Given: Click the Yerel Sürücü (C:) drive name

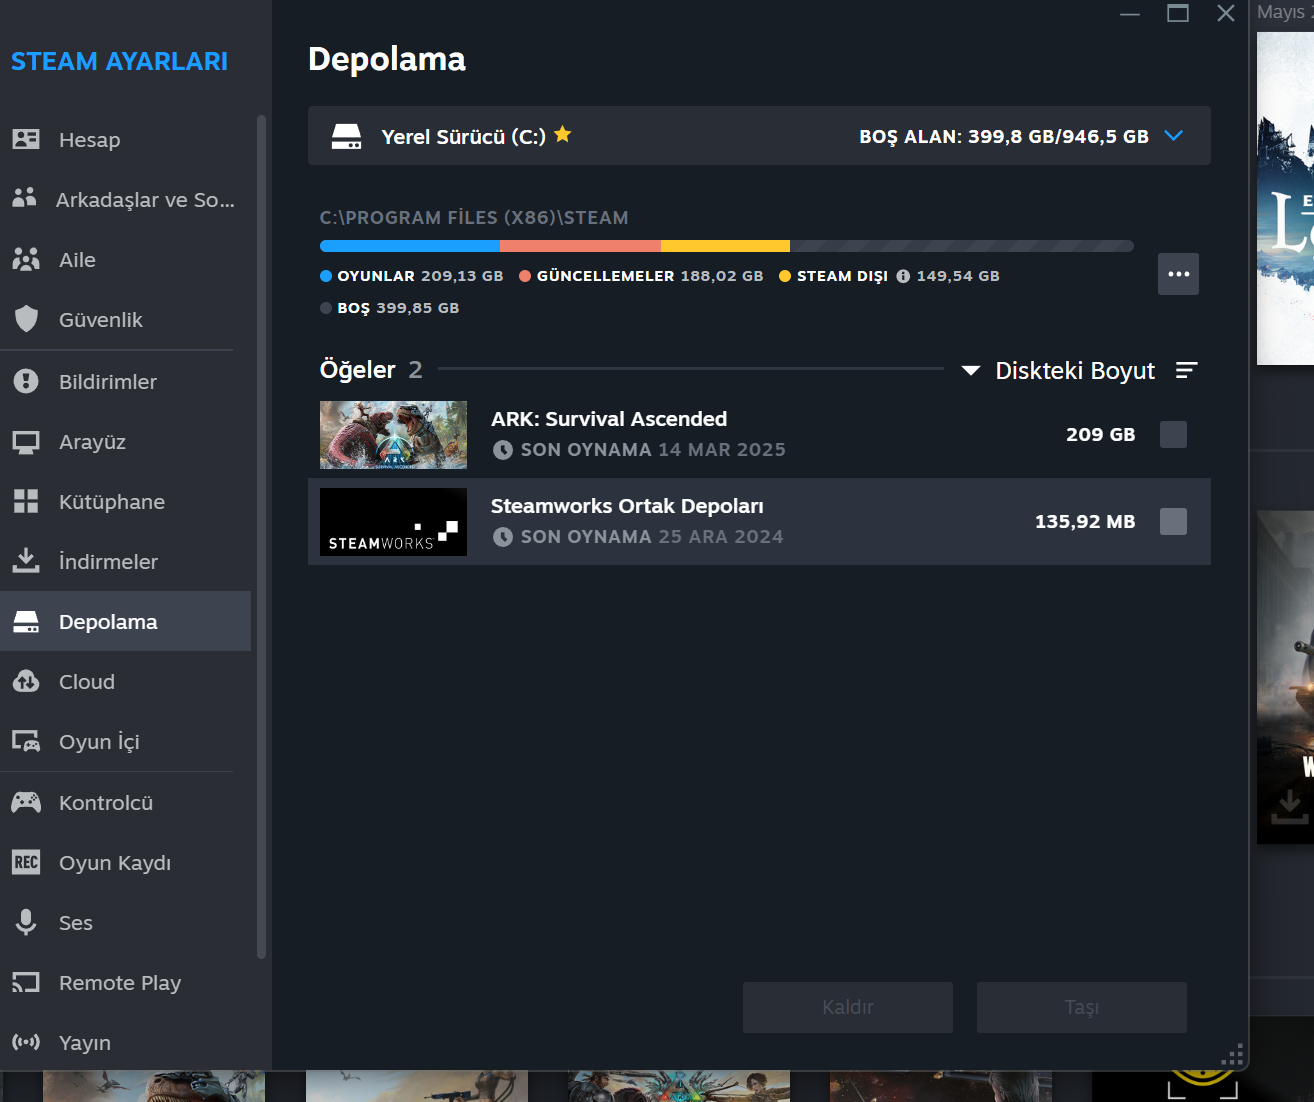Looking at the screenshot, I should (x=464, y=137).
